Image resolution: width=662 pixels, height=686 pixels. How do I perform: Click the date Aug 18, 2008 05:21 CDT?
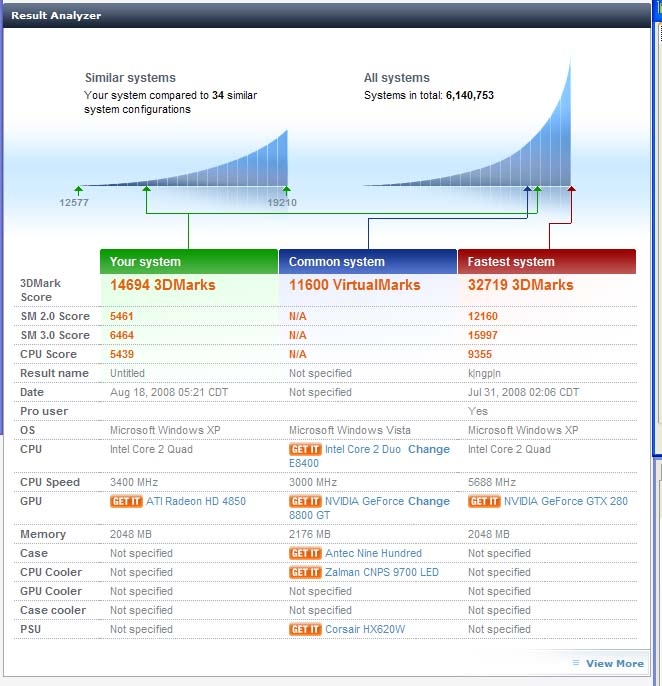click(x=169, y=392)
